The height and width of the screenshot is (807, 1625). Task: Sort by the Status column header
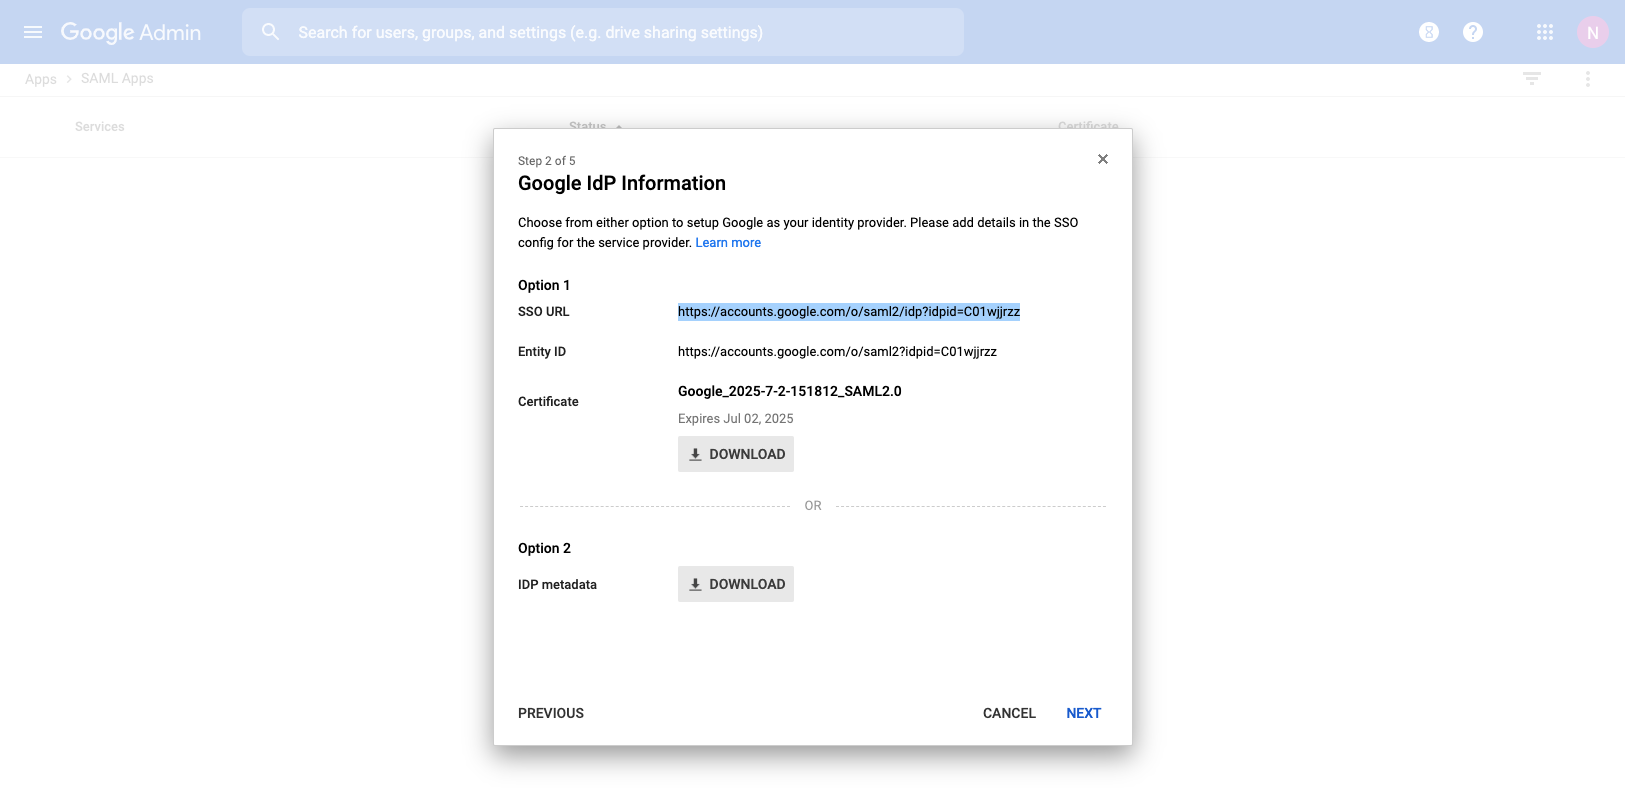(x=588, y=126)
